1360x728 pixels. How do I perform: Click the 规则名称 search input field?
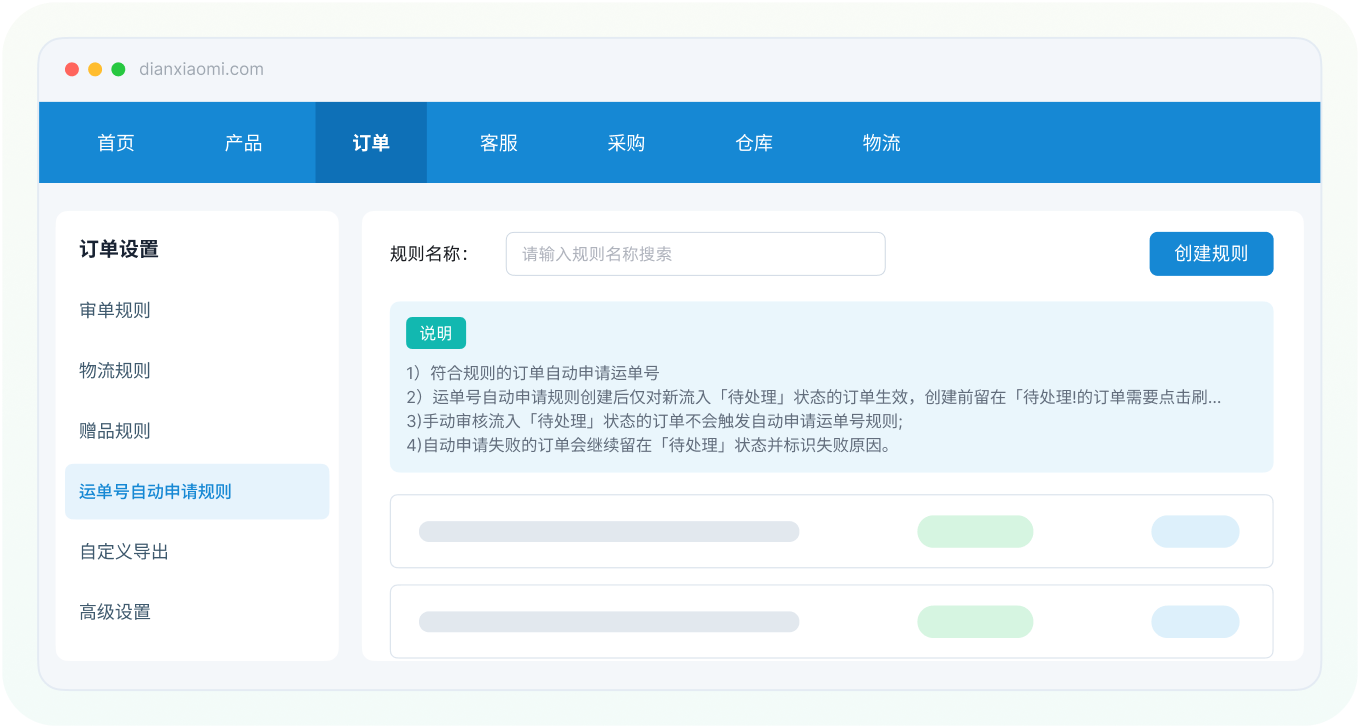pos(696,254)
